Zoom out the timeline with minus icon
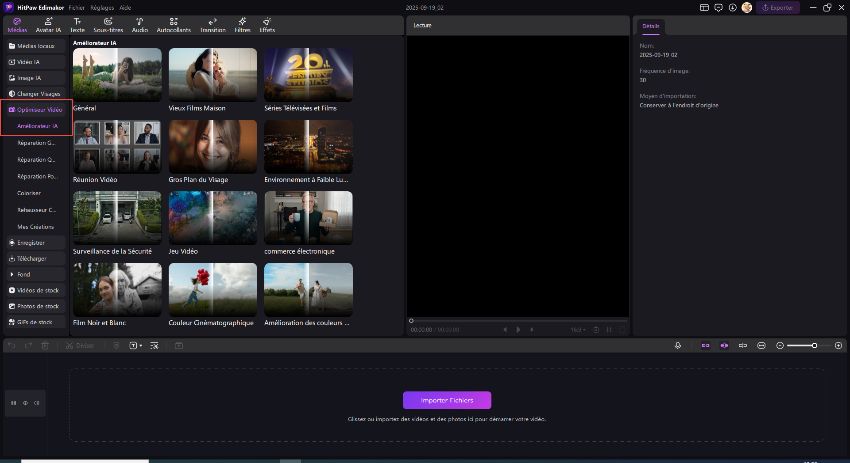This screenshot has height=463, width=850. point(780,345)
